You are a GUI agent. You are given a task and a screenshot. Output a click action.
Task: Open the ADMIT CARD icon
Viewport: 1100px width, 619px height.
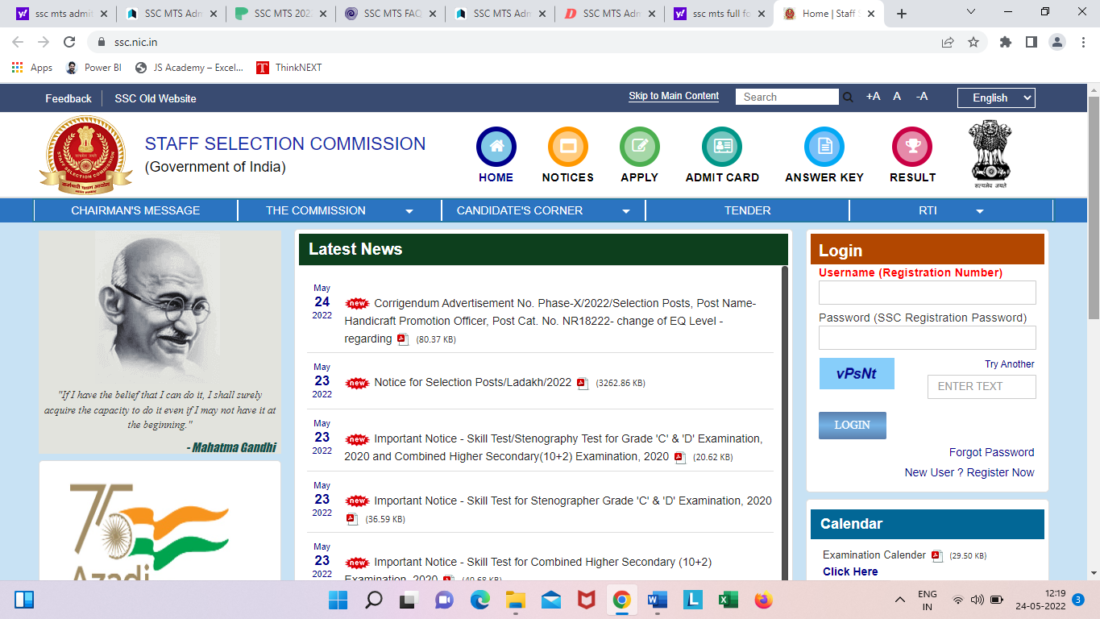(x=721, y=146)
